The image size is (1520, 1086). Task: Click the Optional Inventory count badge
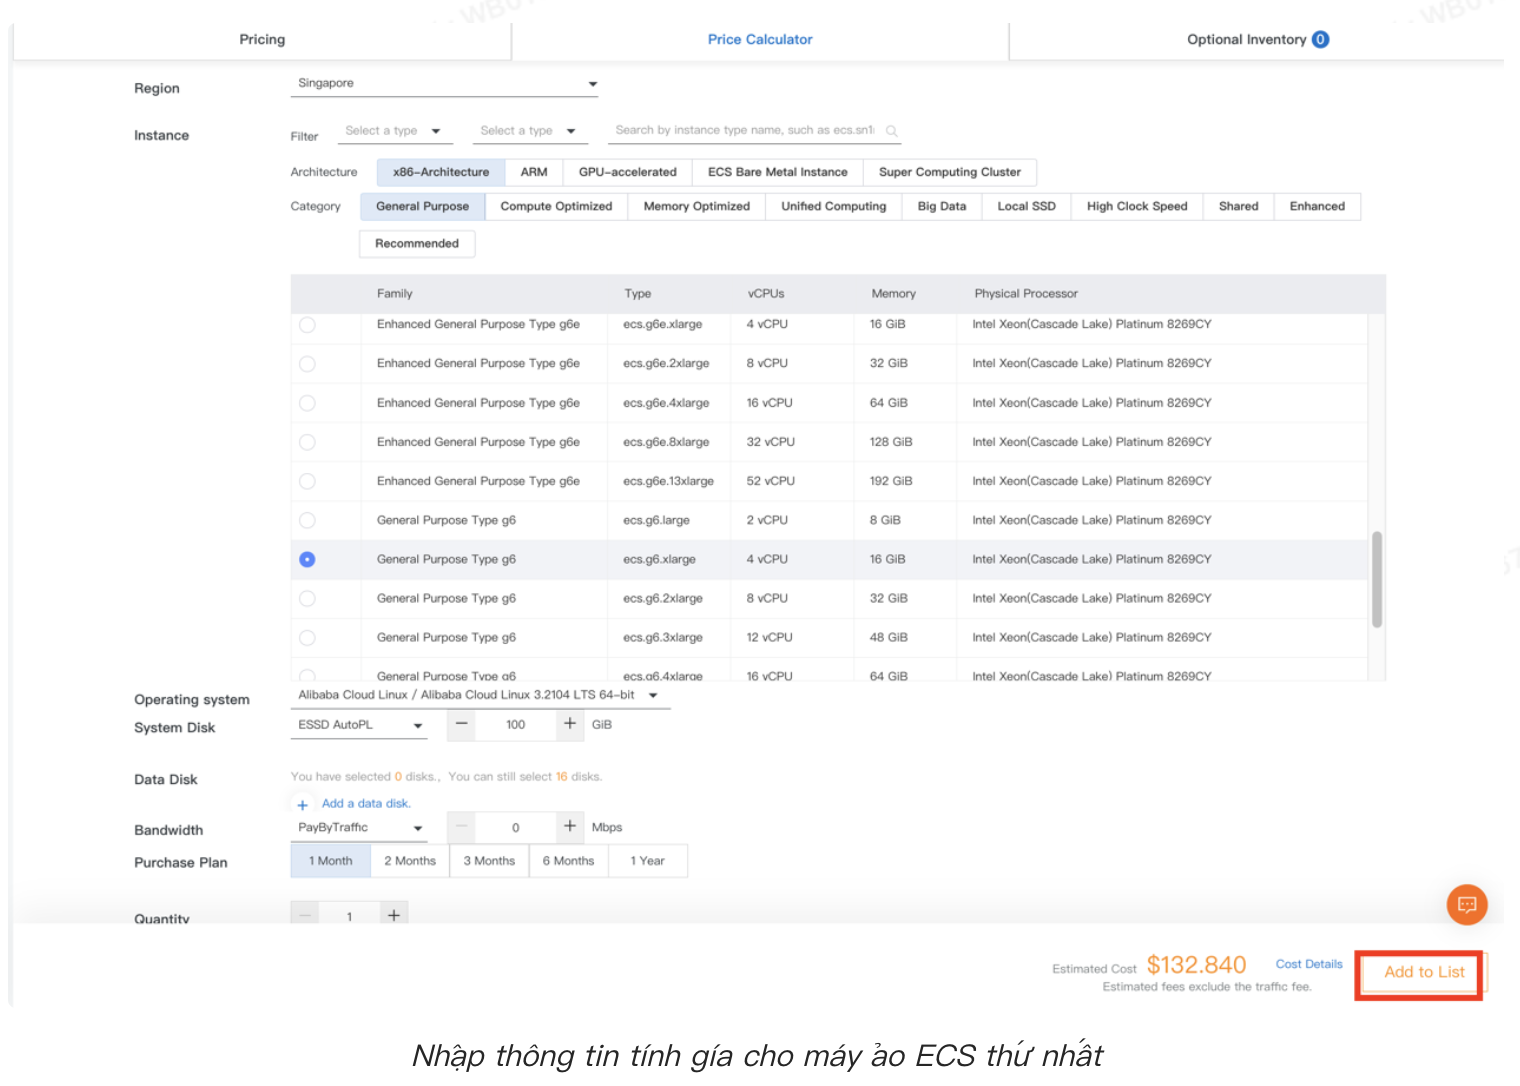tap(1321, 39)
